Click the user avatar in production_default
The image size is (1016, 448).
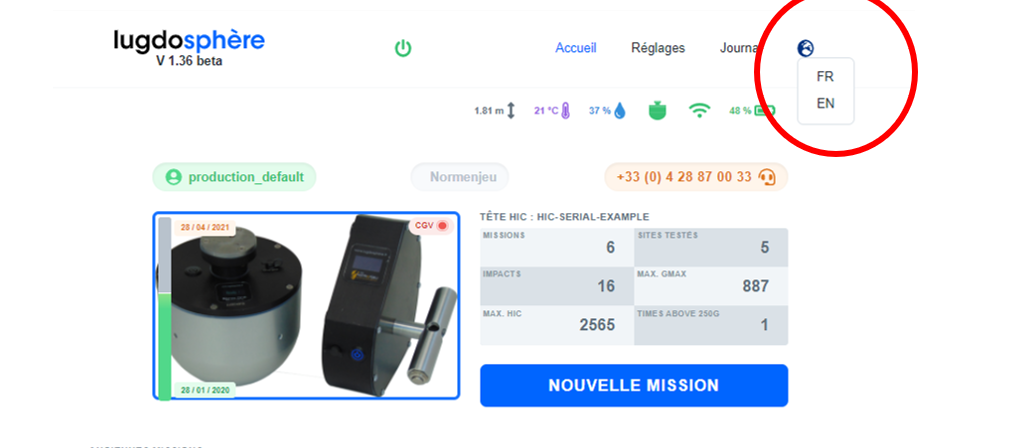tap(173, 177)
